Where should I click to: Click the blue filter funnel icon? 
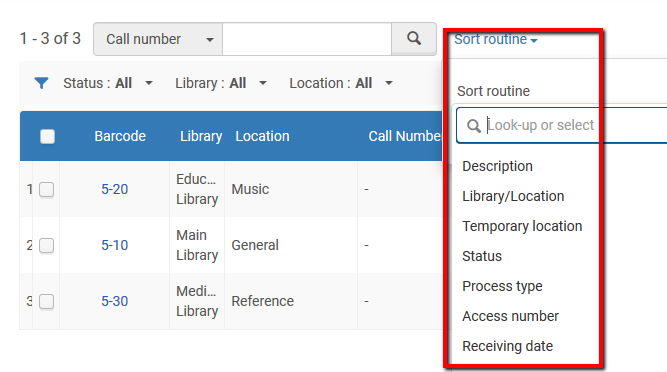pos(41,83)
